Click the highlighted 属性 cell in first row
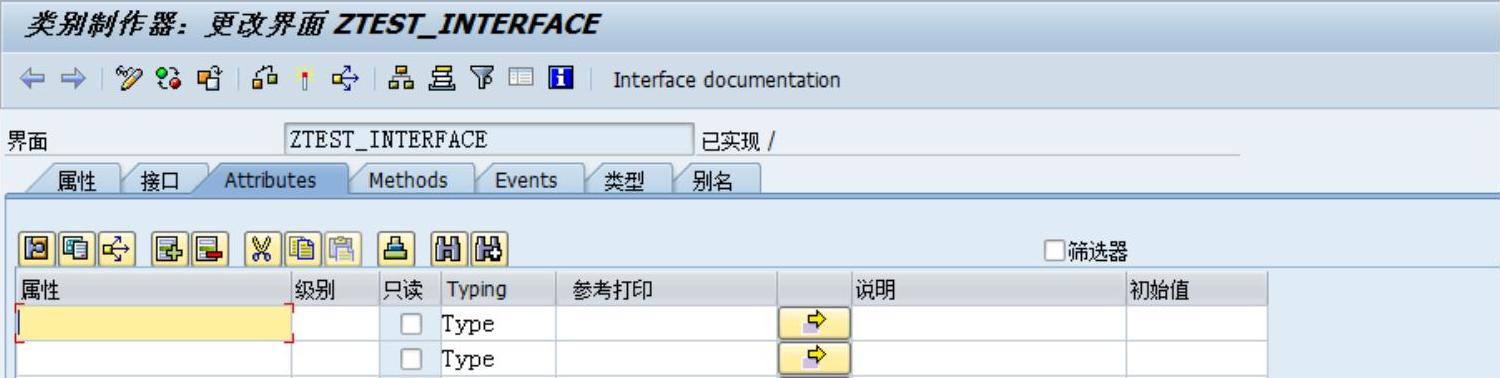The image size is (1500, 378). tap(154, 324)
